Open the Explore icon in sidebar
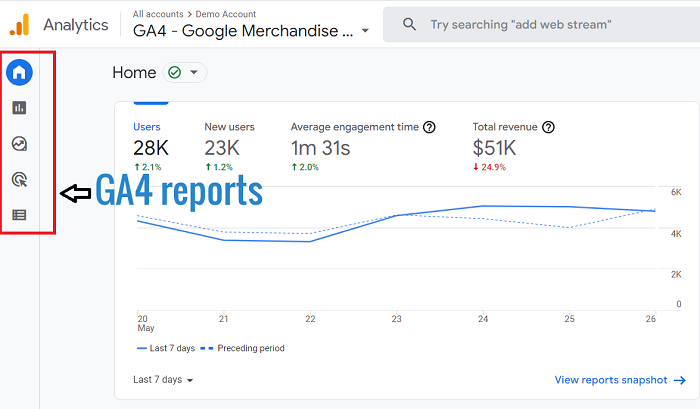 tap(19, 144)
